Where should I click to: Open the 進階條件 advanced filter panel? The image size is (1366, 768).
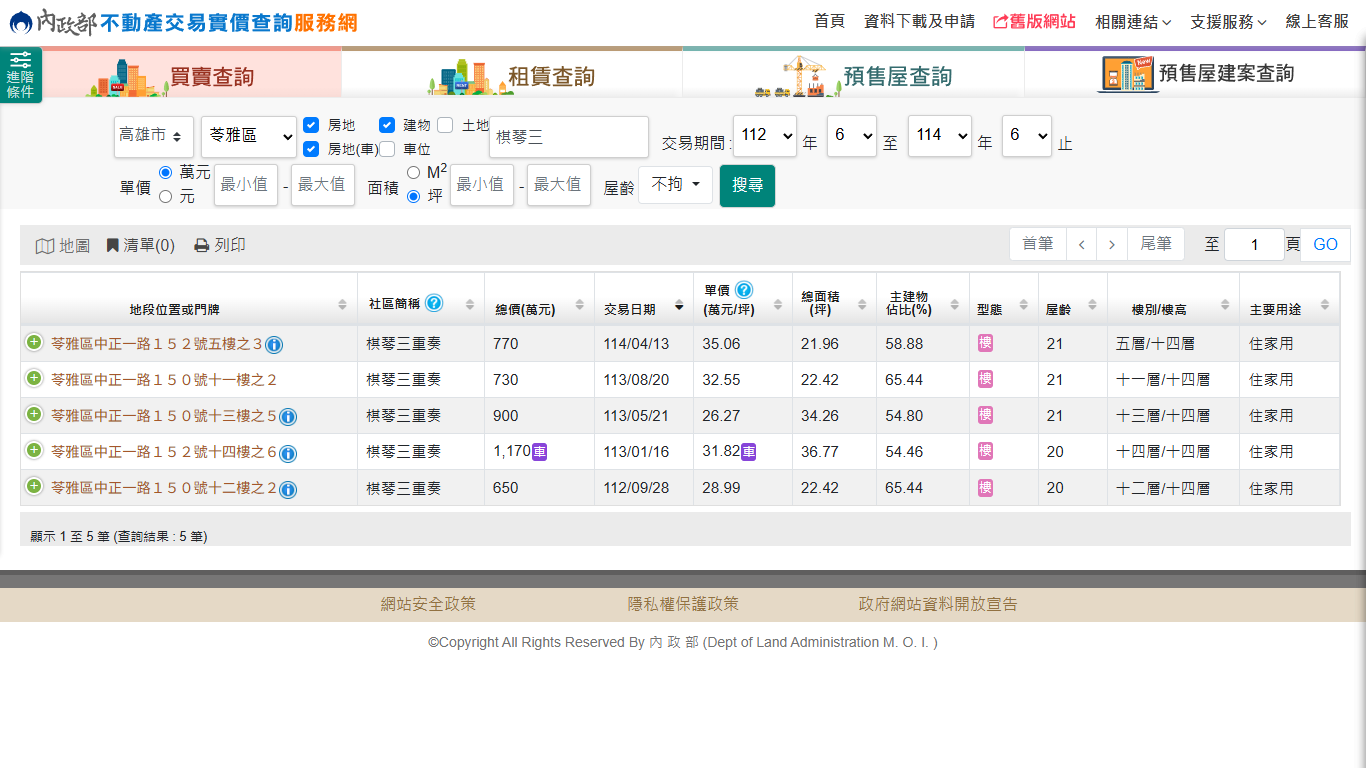[x=21, y=75]
